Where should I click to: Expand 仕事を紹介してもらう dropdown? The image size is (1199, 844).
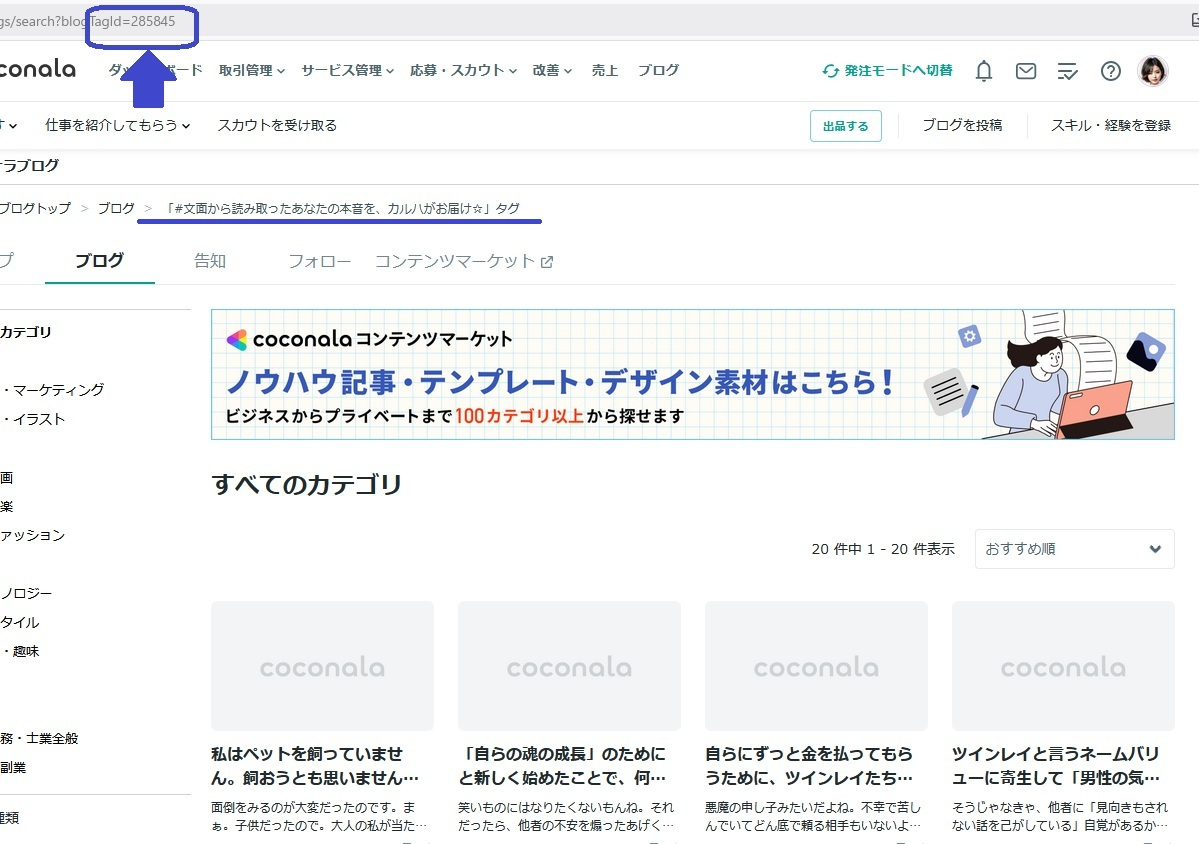pos(118,125)
